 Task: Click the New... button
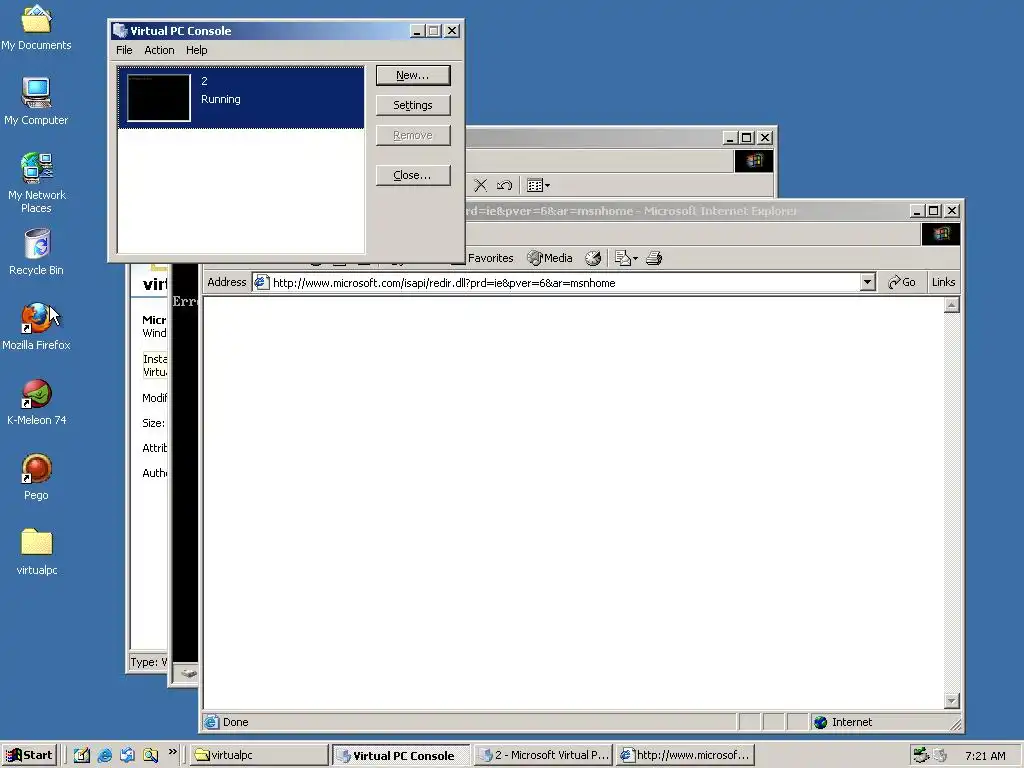[x=413, y=75]
